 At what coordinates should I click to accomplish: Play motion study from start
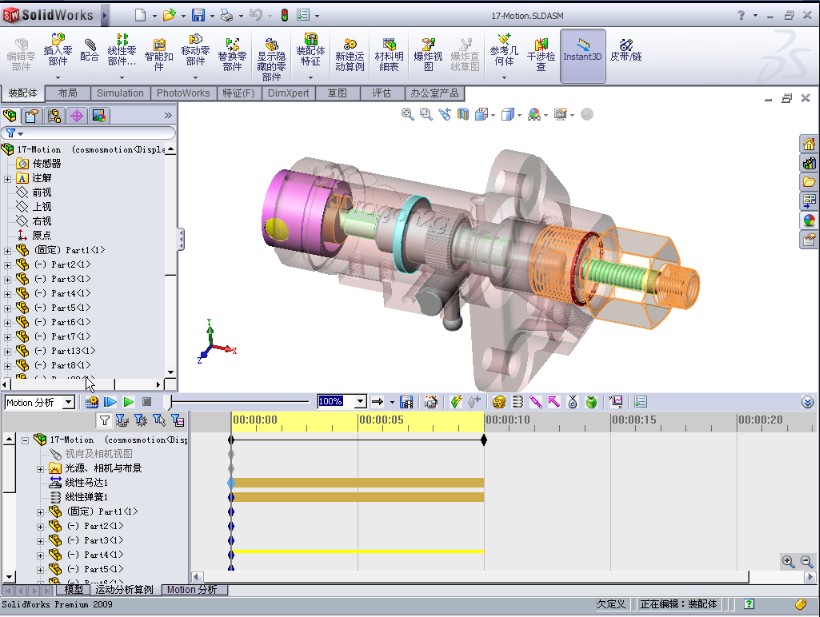[x=110, y=402]
